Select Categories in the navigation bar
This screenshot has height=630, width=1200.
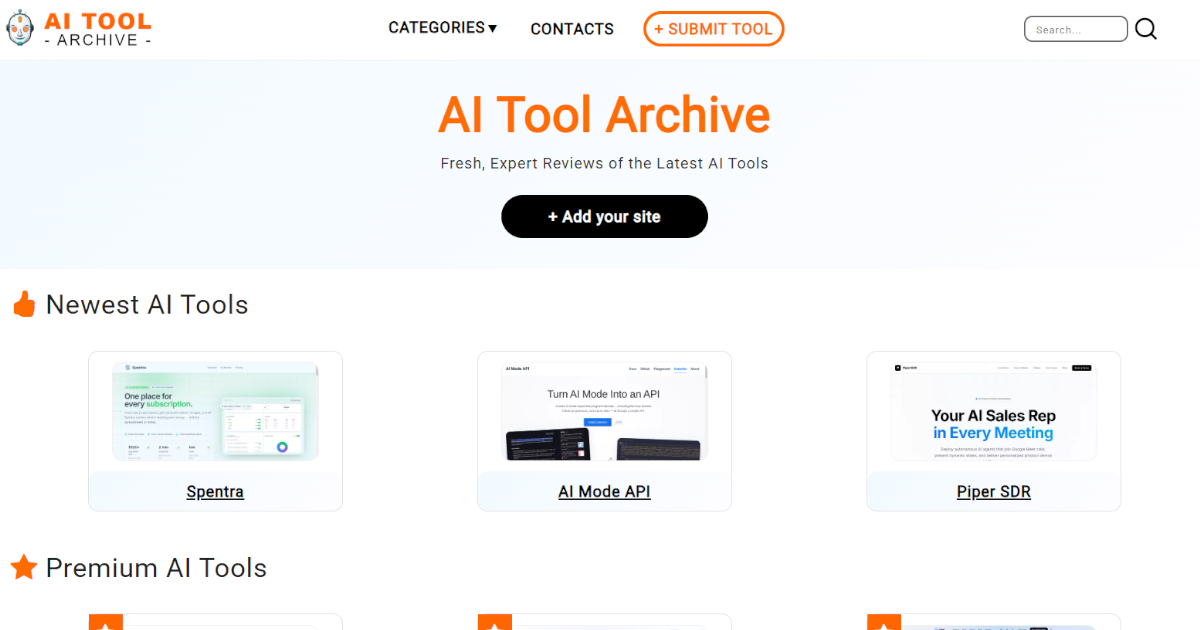coord(435,28)
